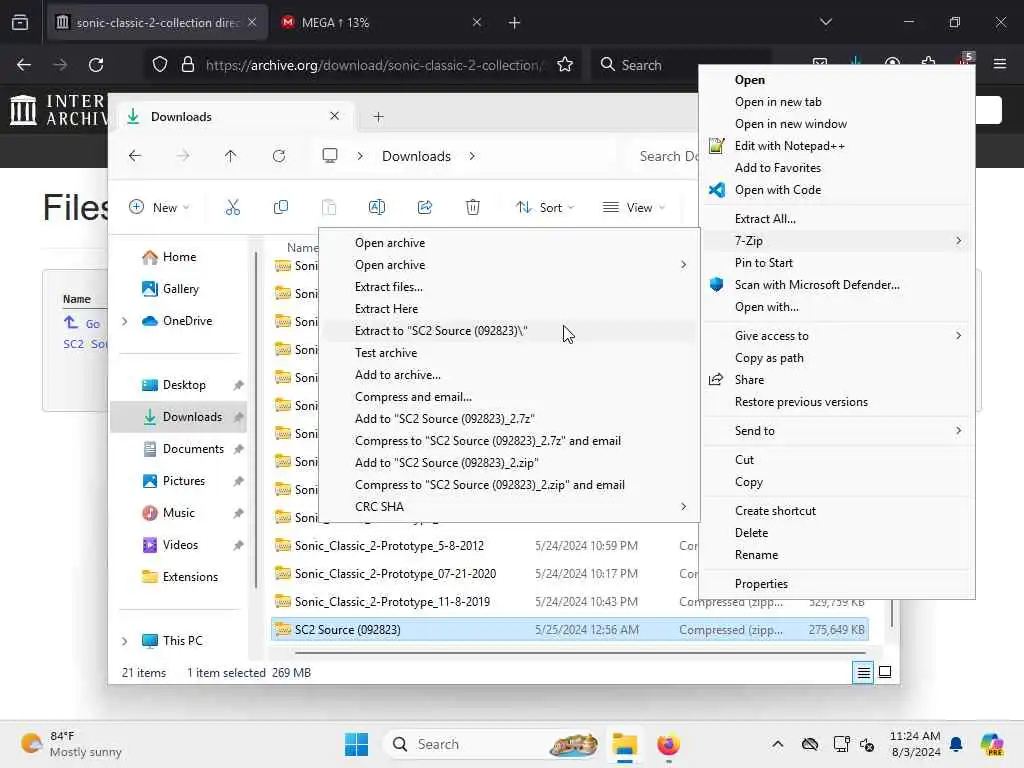
Task: Open the Firefox hamburger menu
Action: (x=1000, y=64)
